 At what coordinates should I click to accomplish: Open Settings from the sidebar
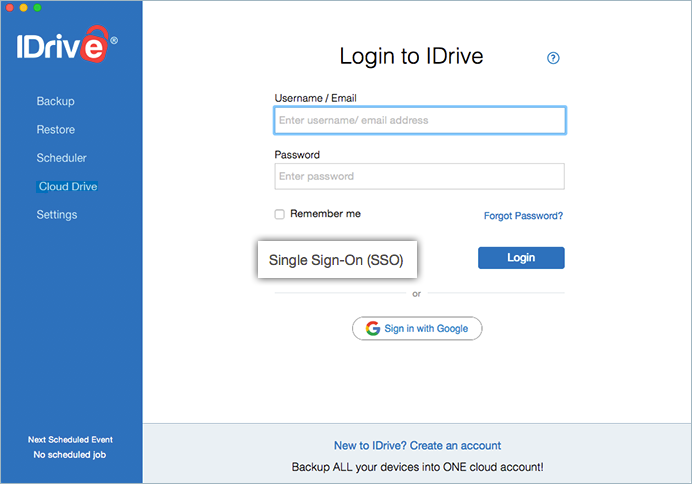point(56,215)
